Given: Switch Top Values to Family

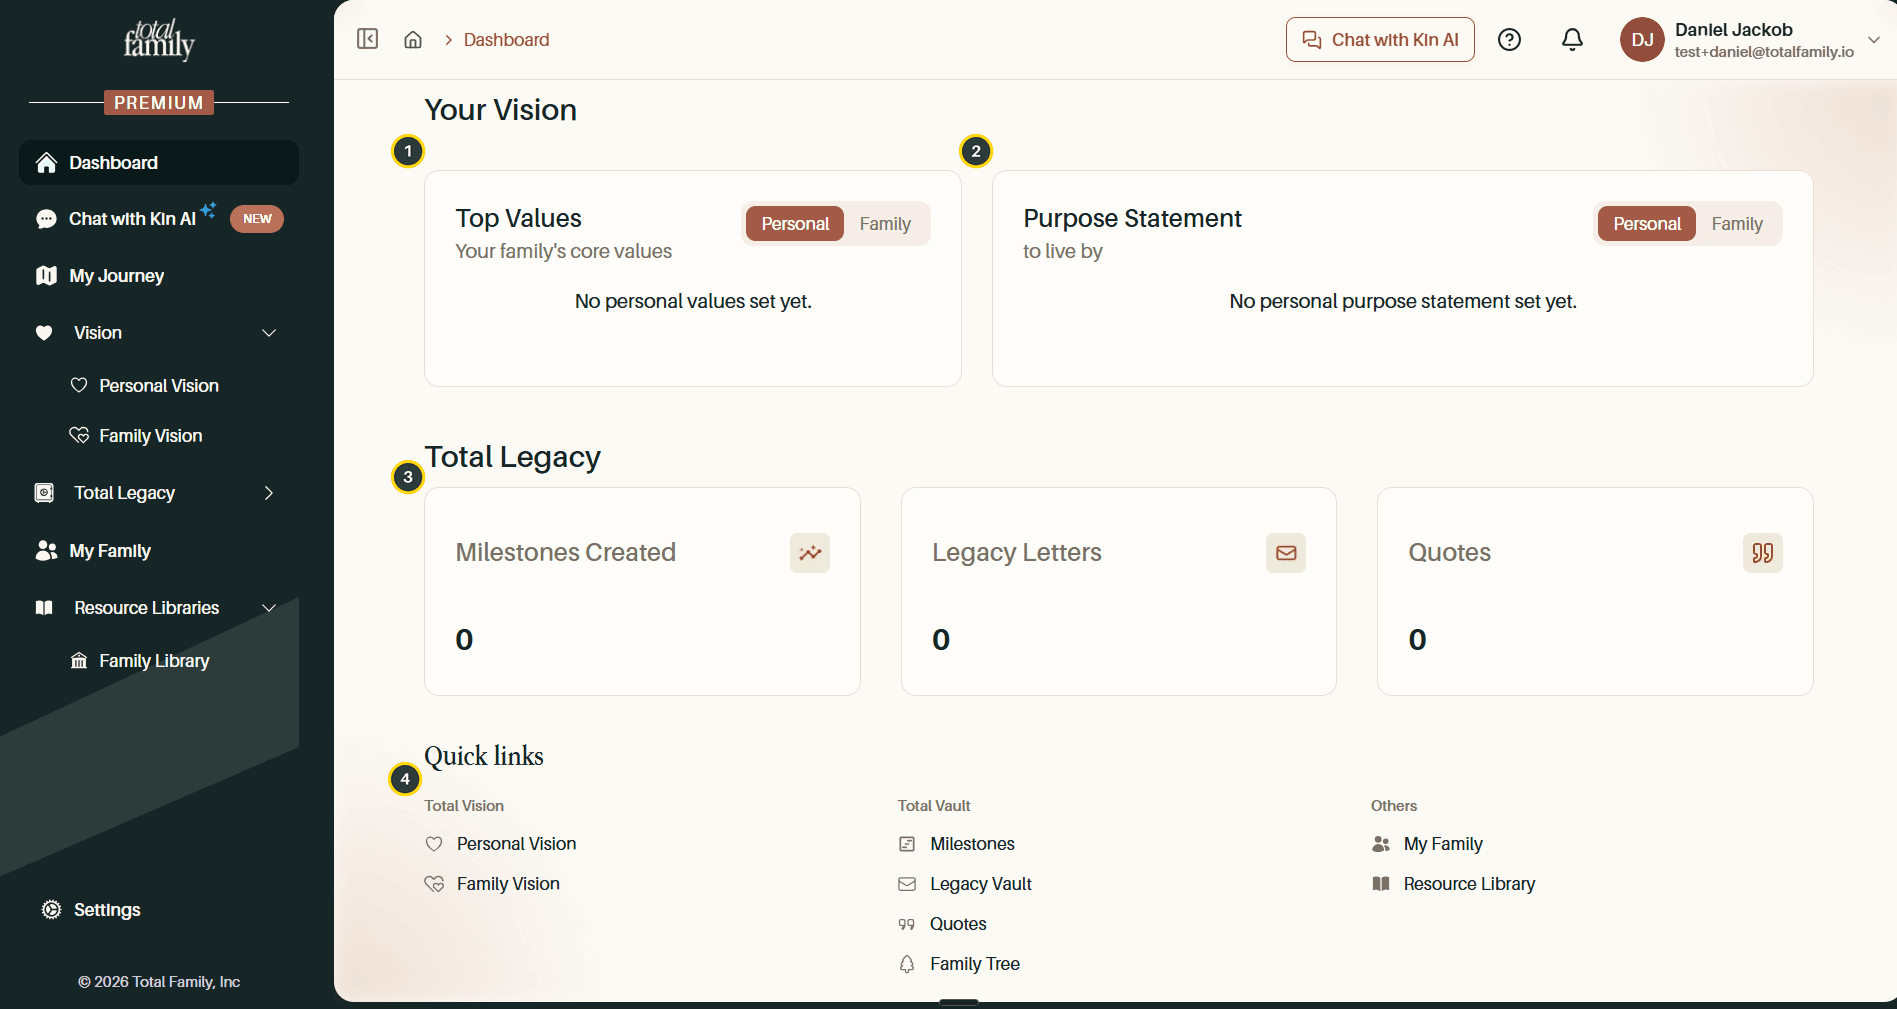Looking at the screenshot, I should click(885, 224).
